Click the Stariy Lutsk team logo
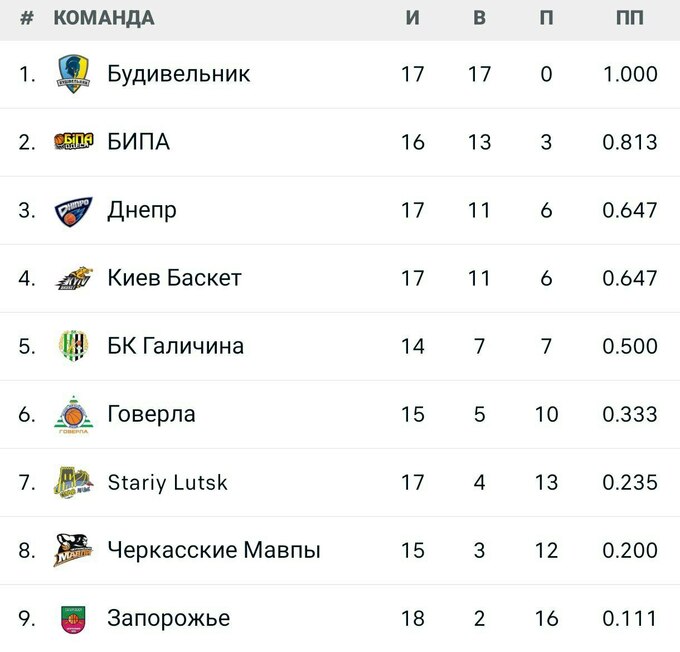 click(74, 482)
